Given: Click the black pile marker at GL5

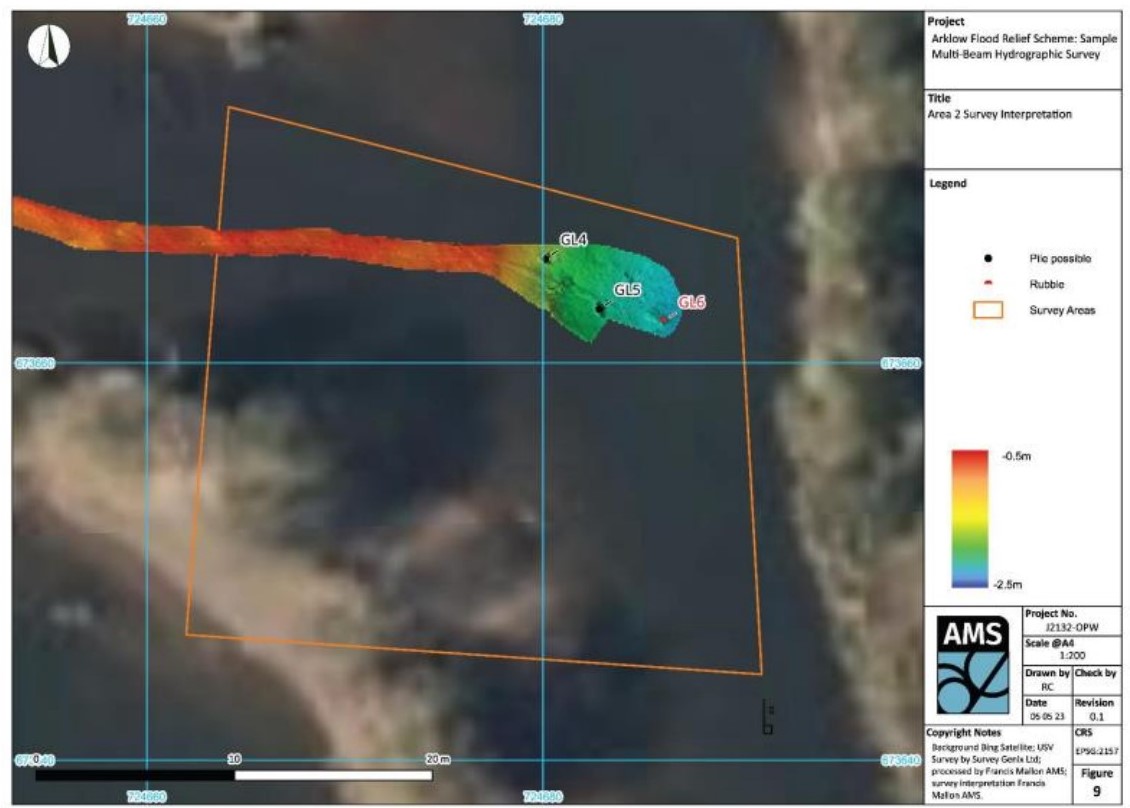Looking at the screenshot, I should point(599,308).
